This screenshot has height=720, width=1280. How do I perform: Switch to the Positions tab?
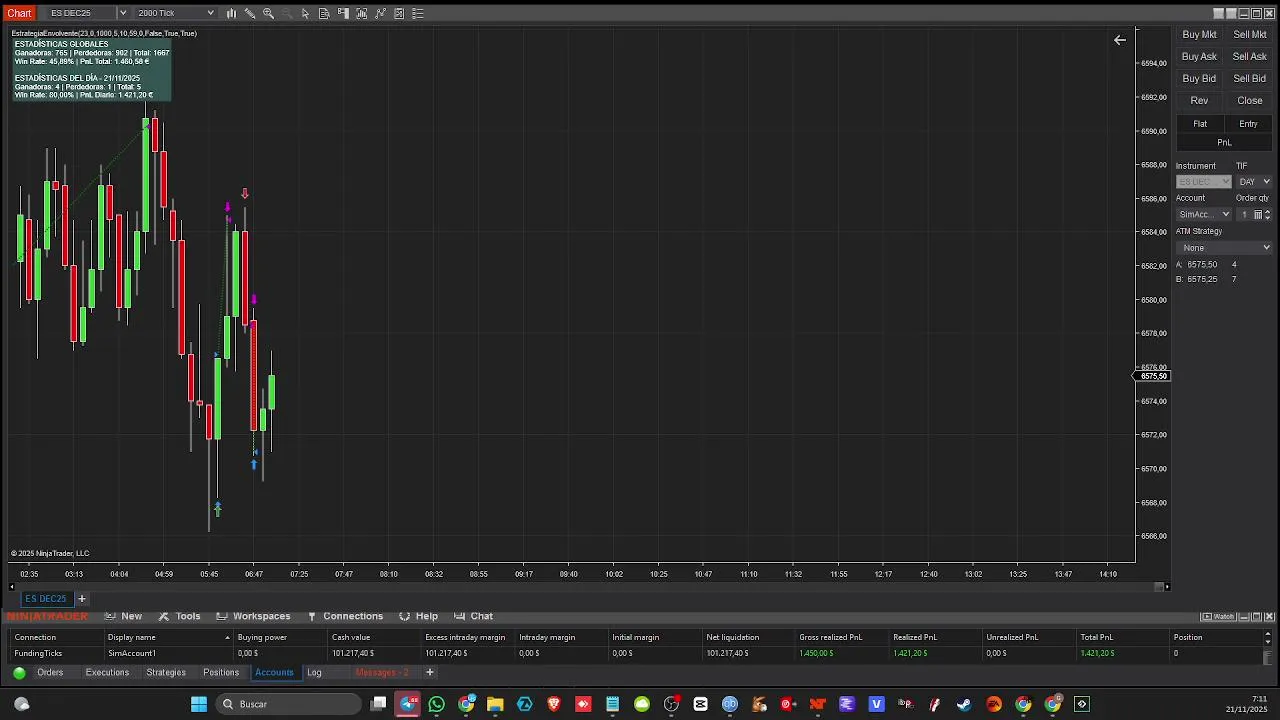click(221, 673)
